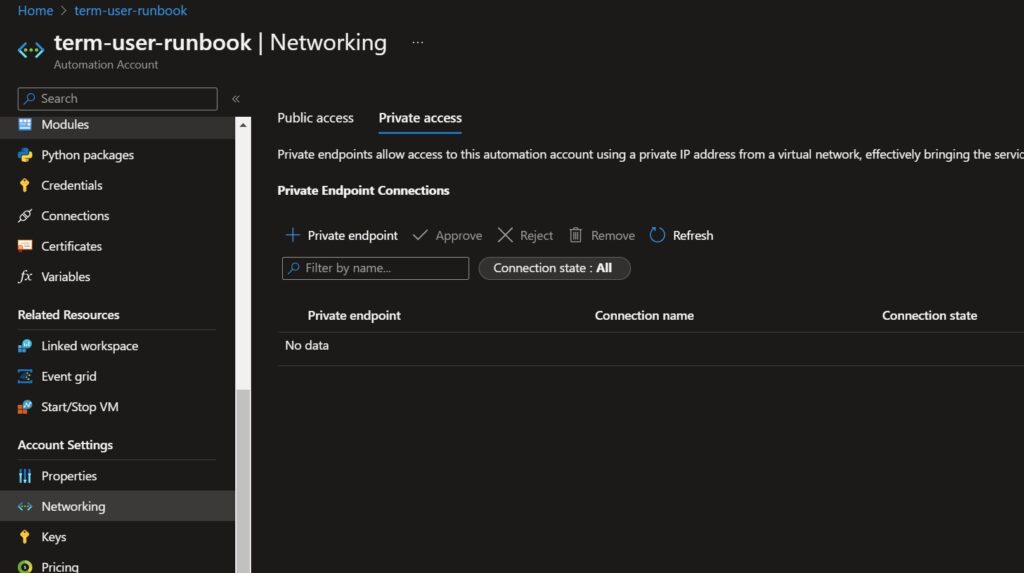1024x573 pixels.
Task: Open Certificates menu item
Action: click(x=118, y=246)
